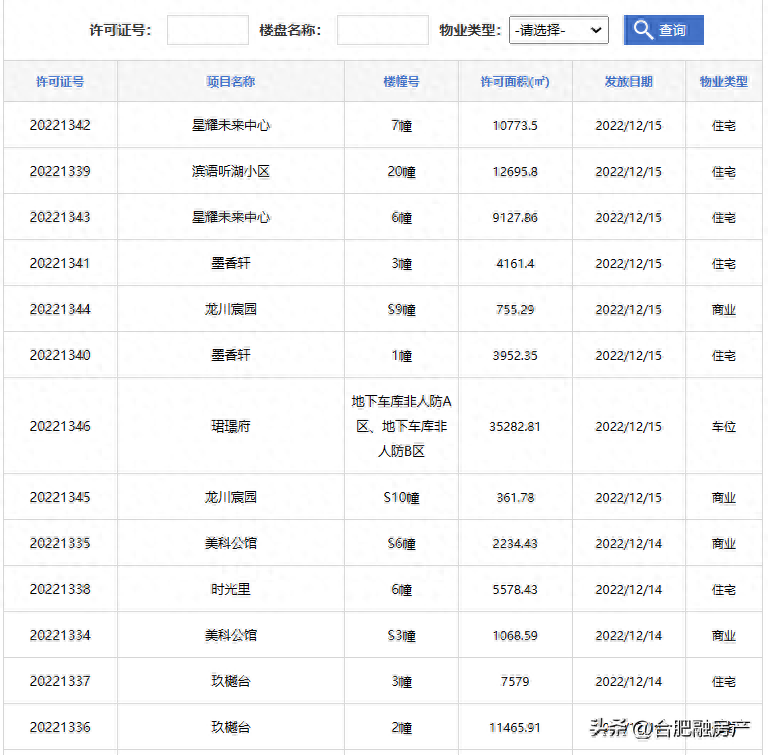The image size is (768, 755).
Task: Click the 车位 property type cell
Action: [x=723, y=427]
